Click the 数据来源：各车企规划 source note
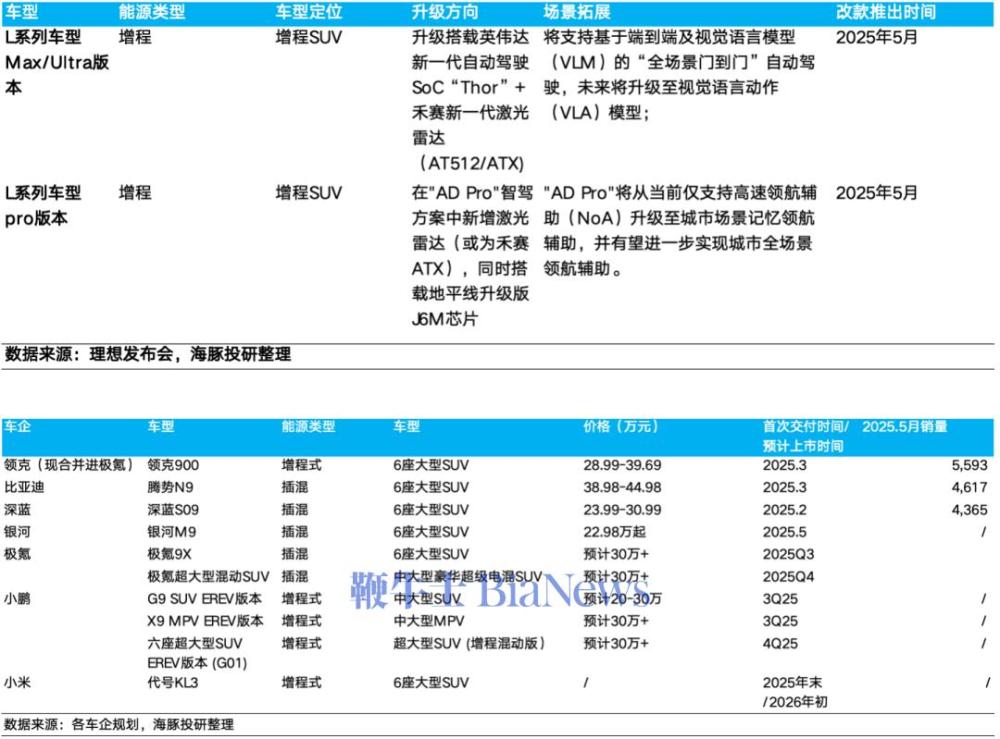Viewport: 1000px width, 739px height. point(119,724)
